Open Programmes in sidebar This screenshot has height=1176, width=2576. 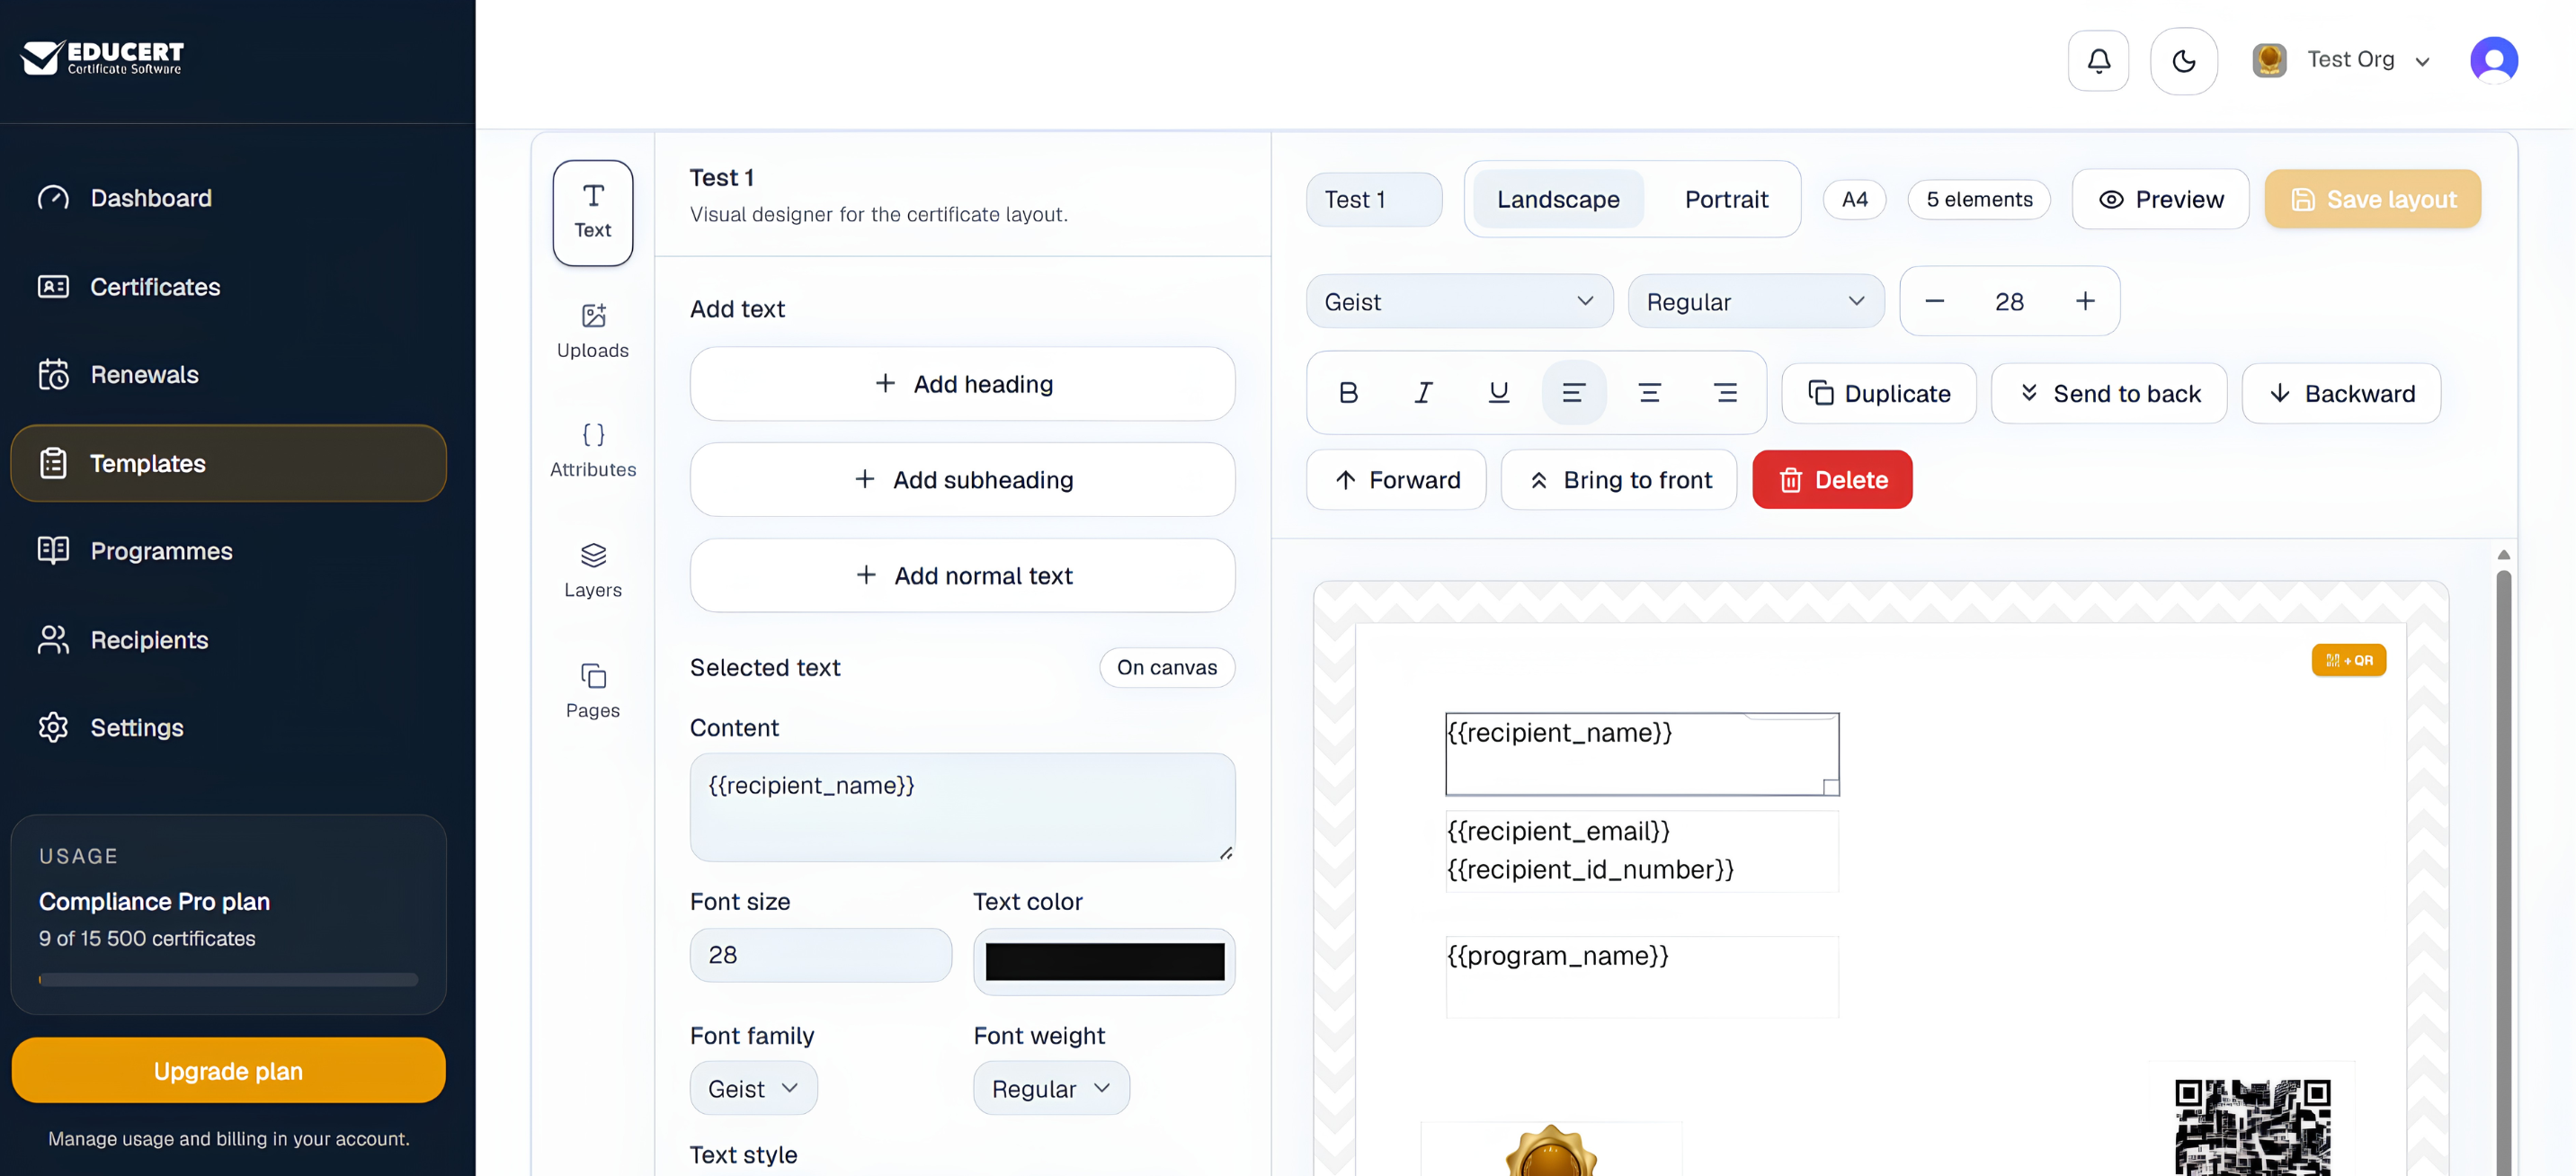point(228,551)
